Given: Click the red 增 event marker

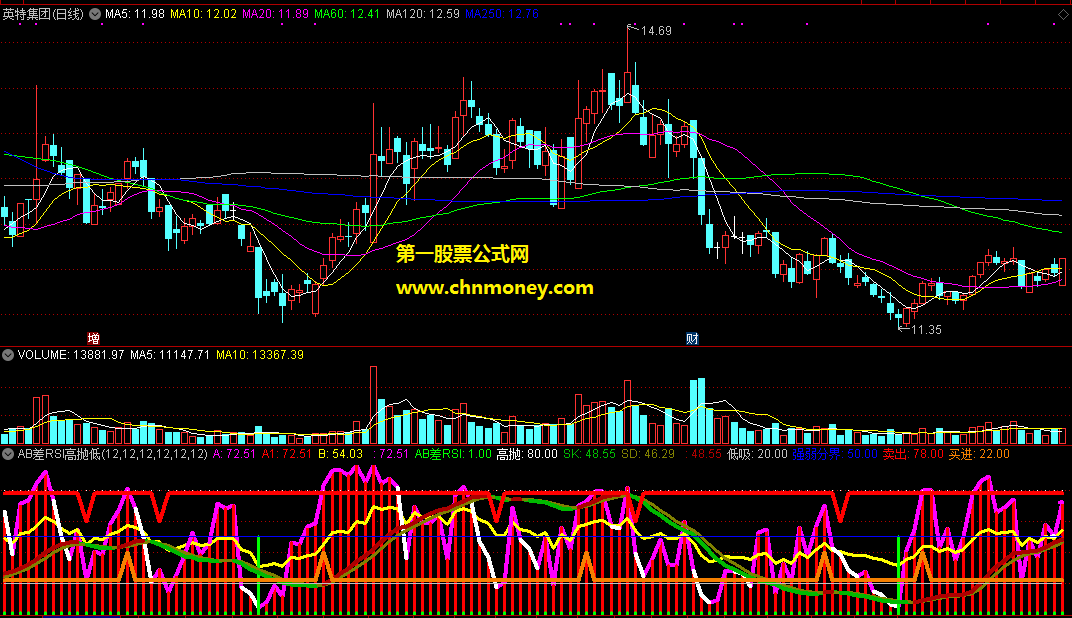Looking at the screenshot, I should [94, 338].
